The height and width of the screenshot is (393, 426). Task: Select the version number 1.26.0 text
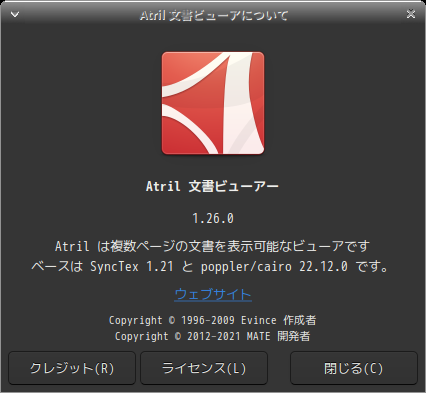(213, 219)
